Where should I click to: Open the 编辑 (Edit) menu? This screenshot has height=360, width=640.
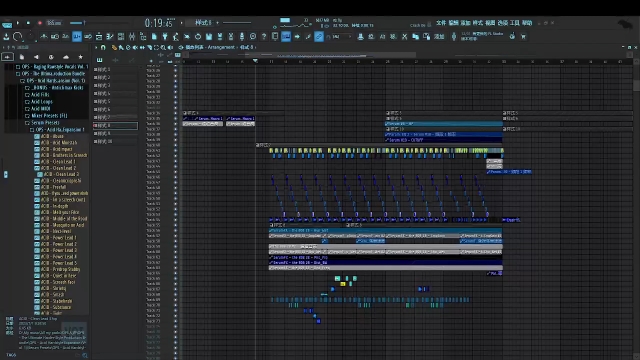tap(453, 23)
